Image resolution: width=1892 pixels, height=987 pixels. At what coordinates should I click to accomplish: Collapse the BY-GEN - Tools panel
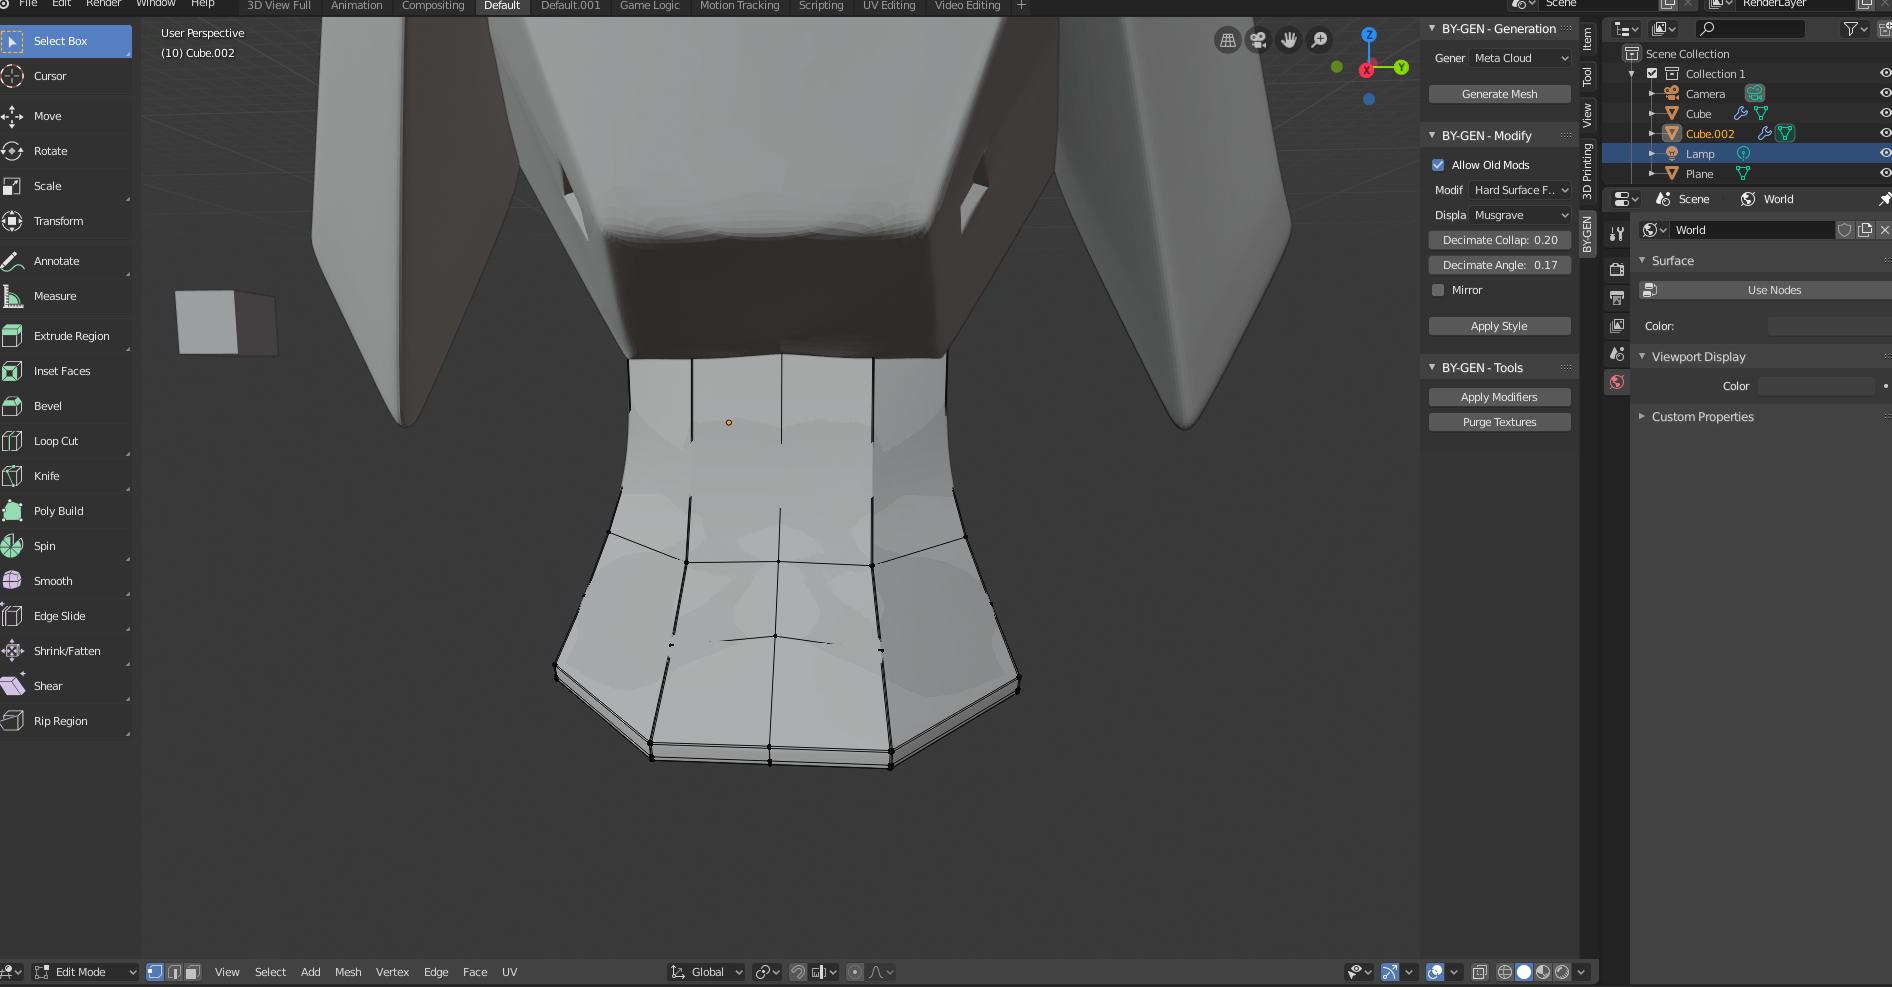tap(1432, 368)
